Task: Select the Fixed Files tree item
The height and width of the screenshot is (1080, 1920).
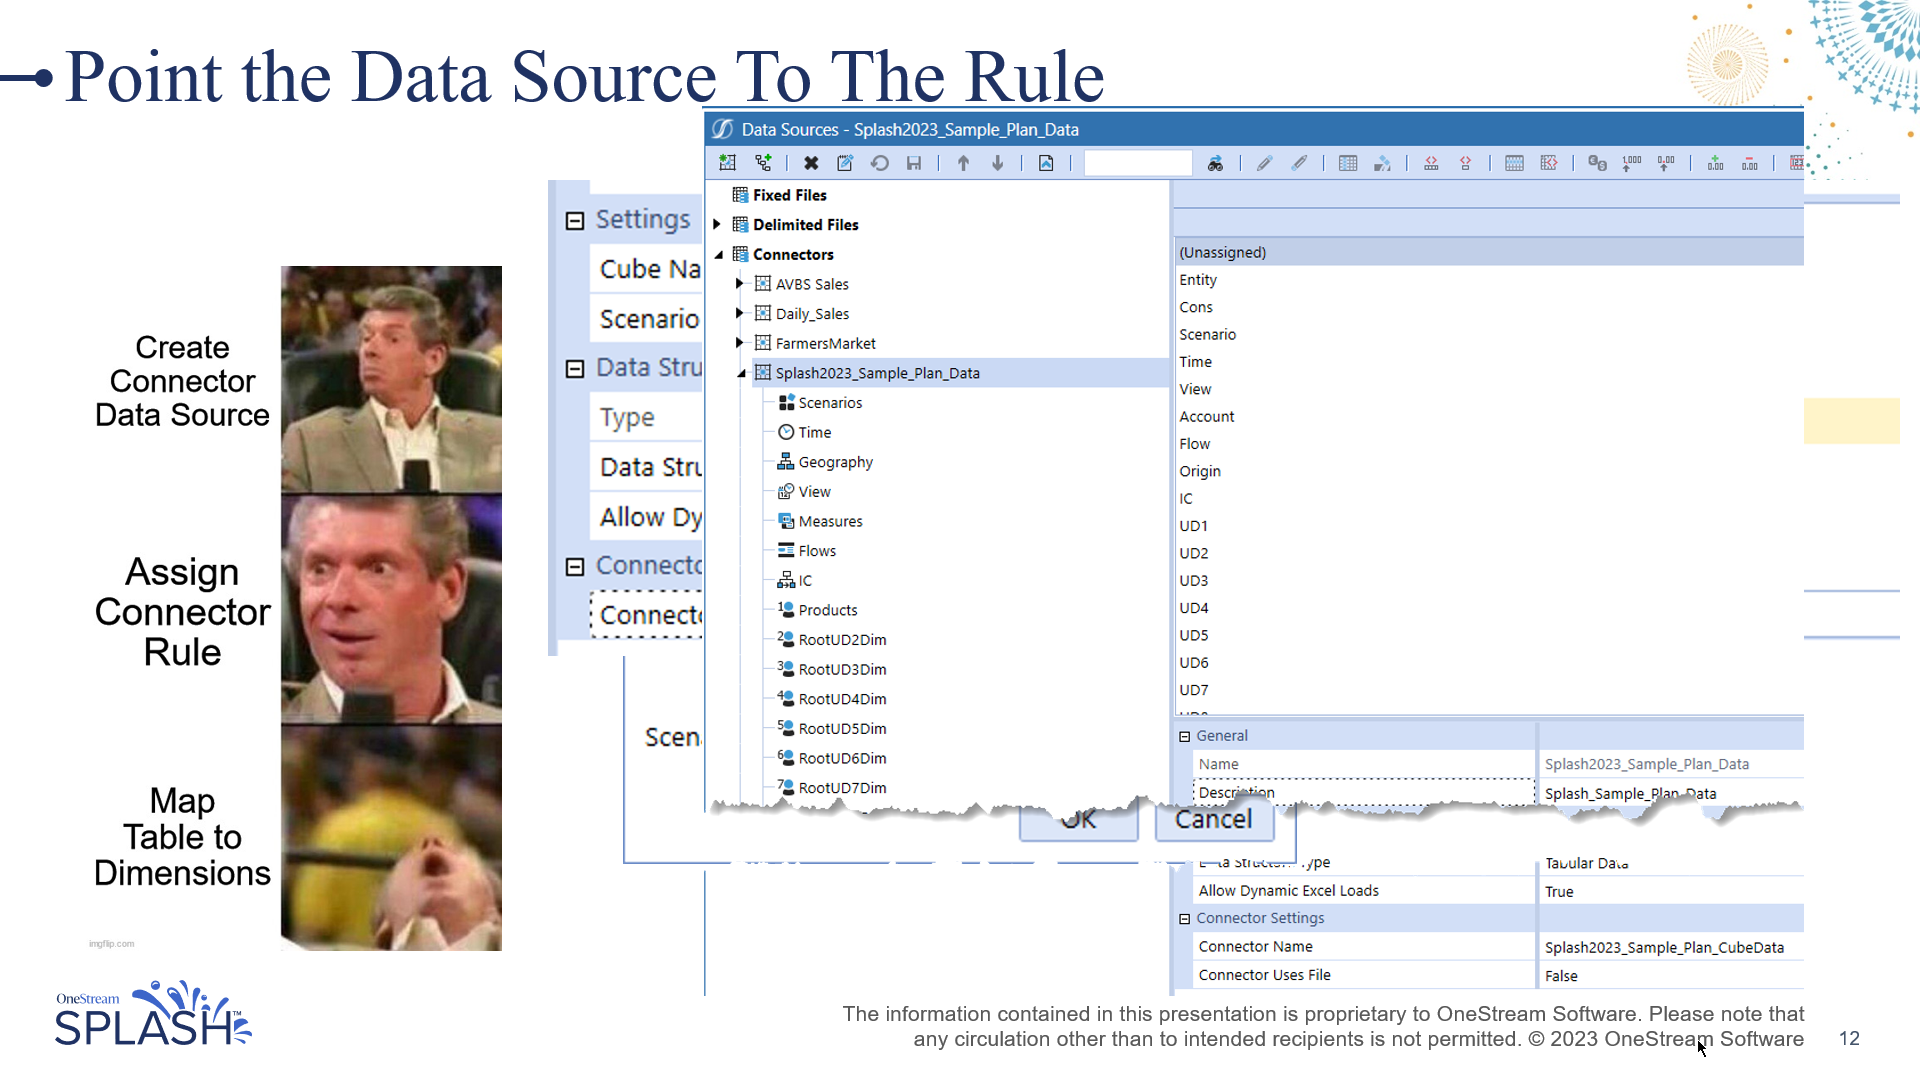Action: pos(789,195)
